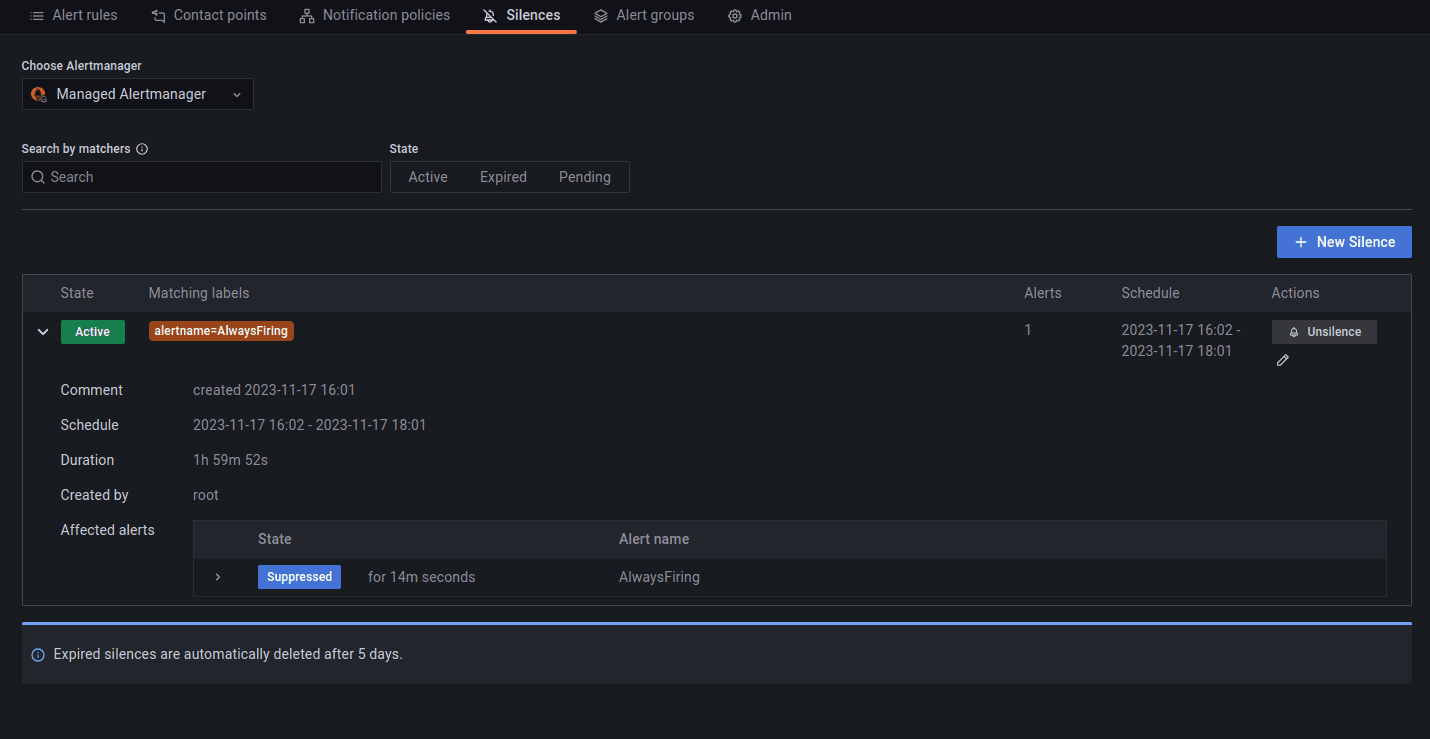Open the Managed Alertmanager dropdown

click(138, 94)
